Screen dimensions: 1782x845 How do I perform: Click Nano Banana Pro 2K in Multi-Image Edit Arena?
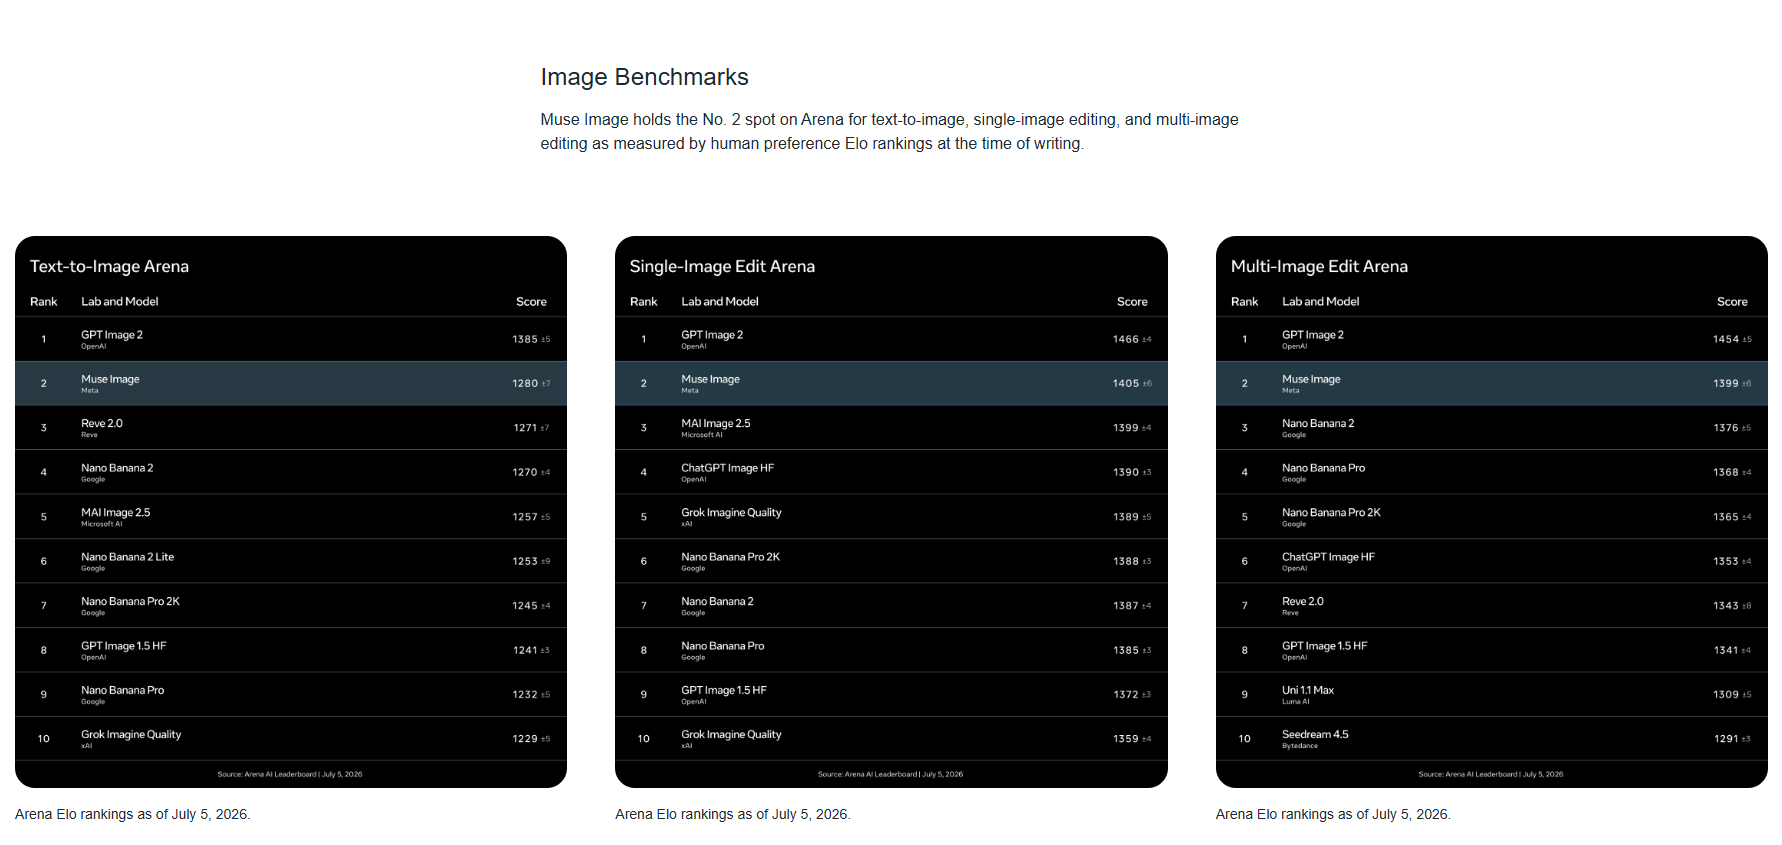pos(1331,512)
